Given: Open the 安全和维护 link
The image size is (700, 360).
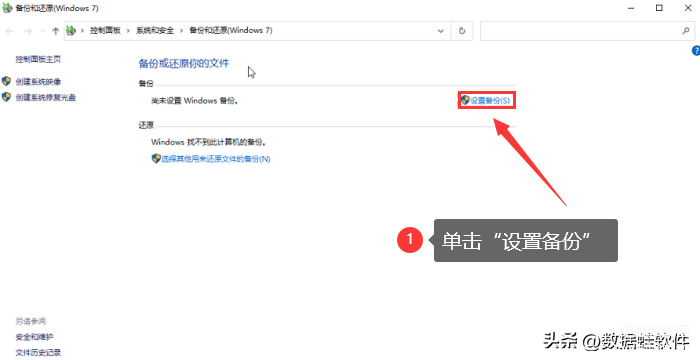Looking at the screenshot, I should [x=34, y=337].
